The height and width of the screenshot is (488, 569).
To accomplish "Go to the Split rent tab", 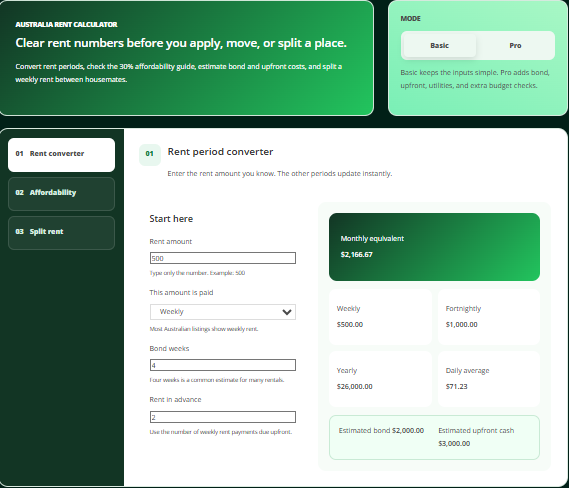I will 61,233.
